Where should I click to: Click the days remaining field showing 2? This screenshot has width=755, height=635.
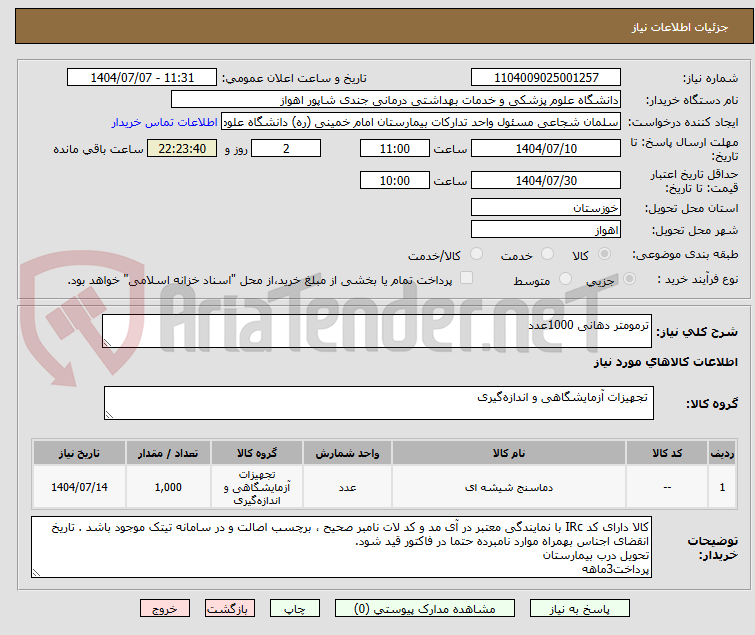point(286,148)
